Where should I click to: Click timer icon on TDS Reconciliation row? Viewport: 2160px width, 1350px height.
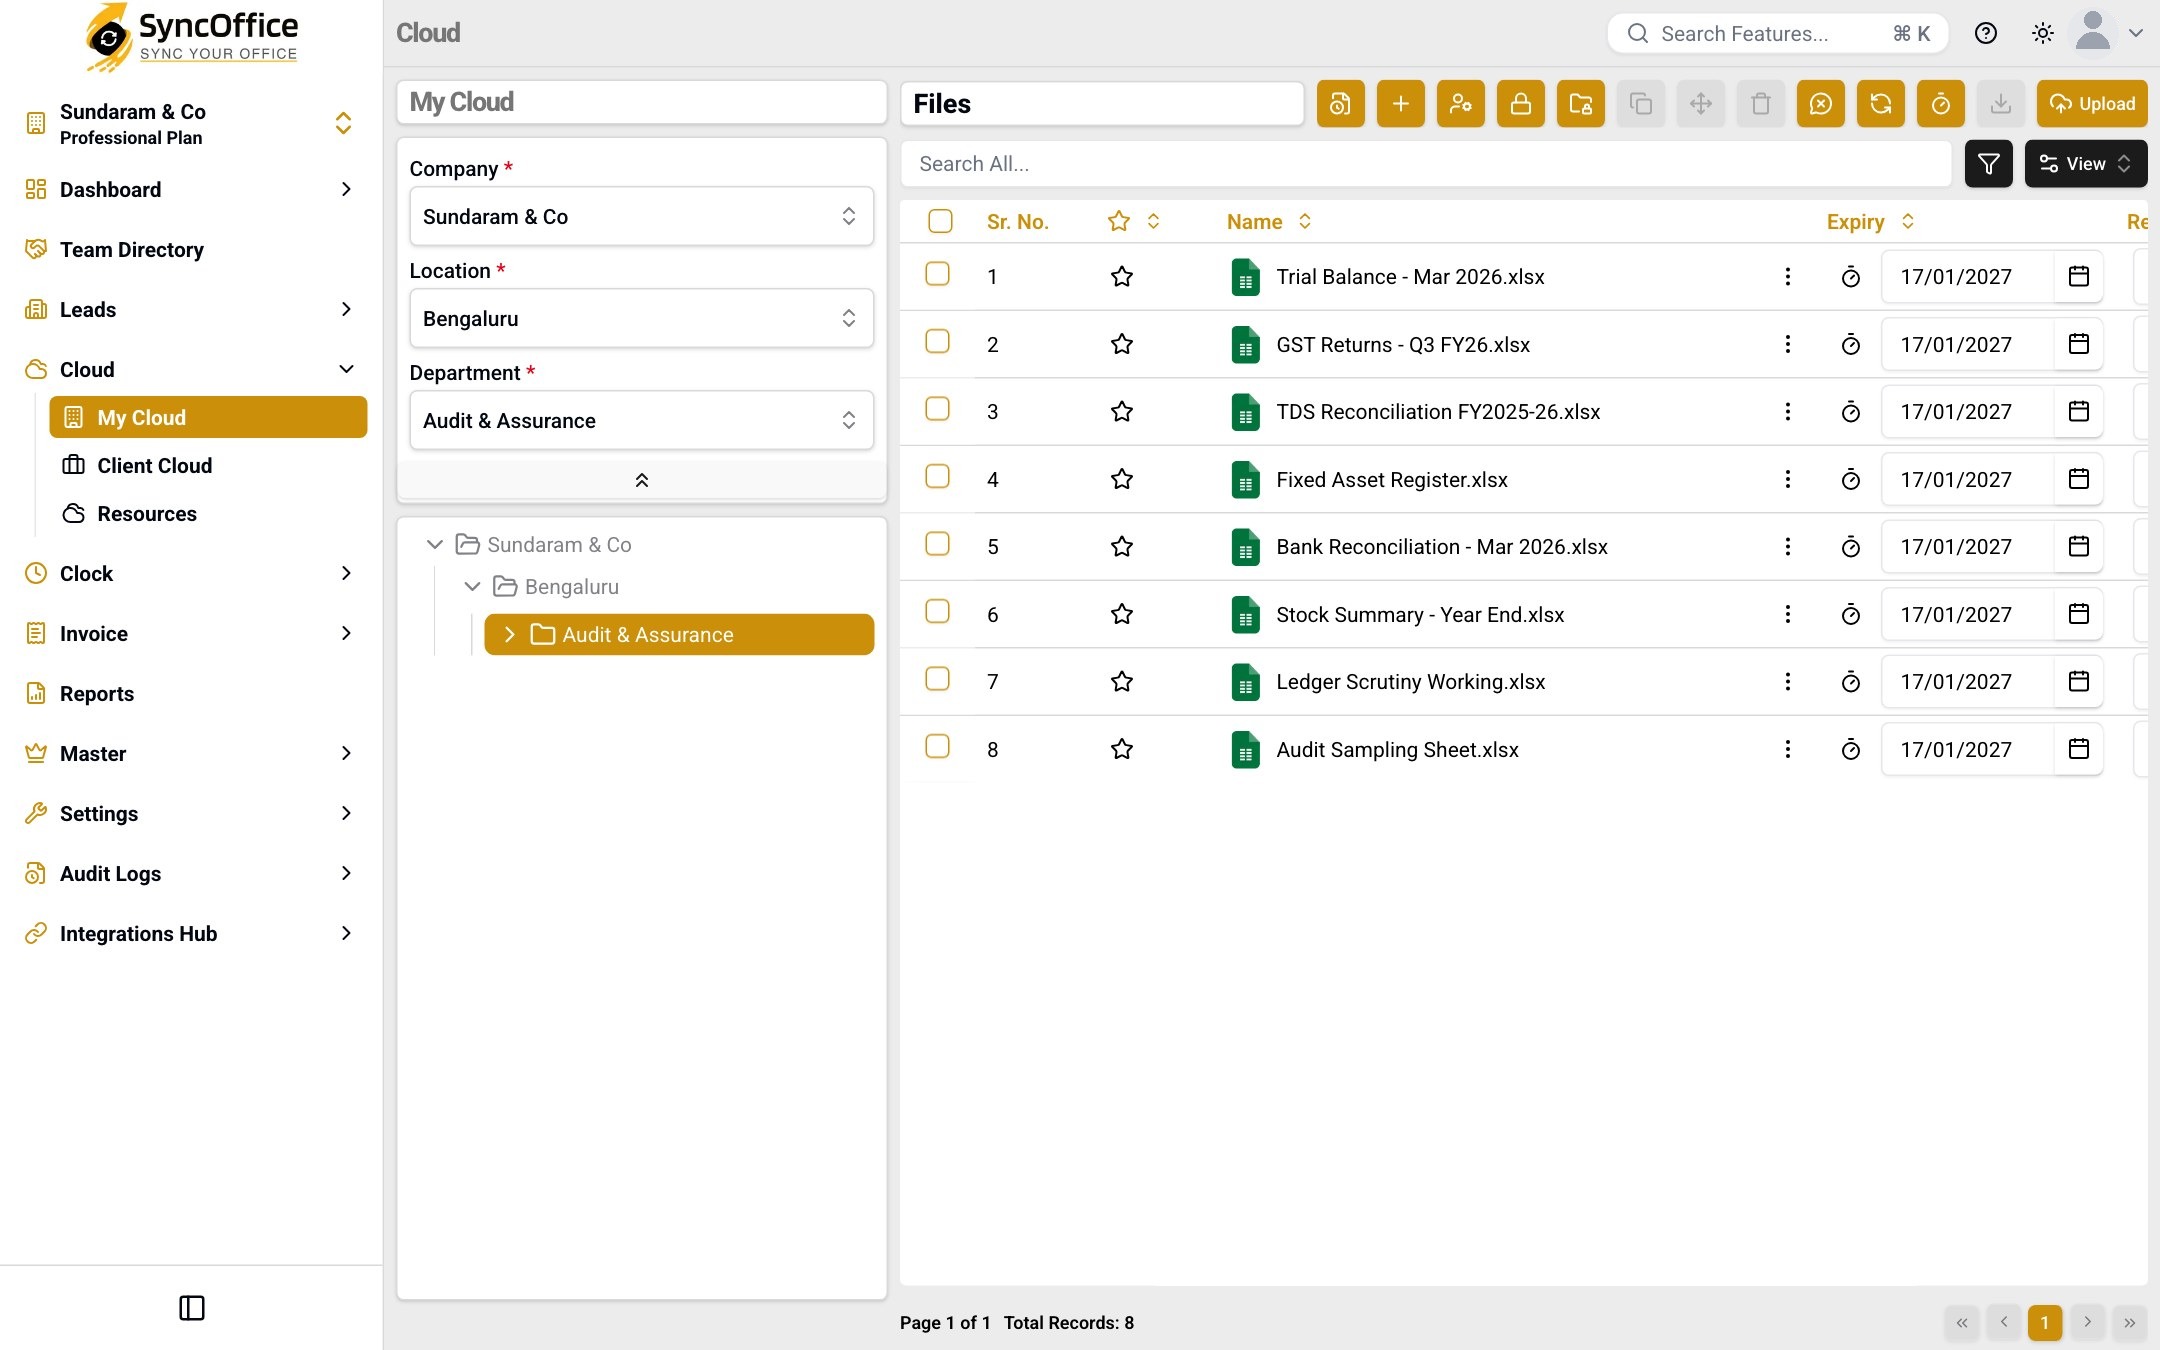click(1851, 412)
